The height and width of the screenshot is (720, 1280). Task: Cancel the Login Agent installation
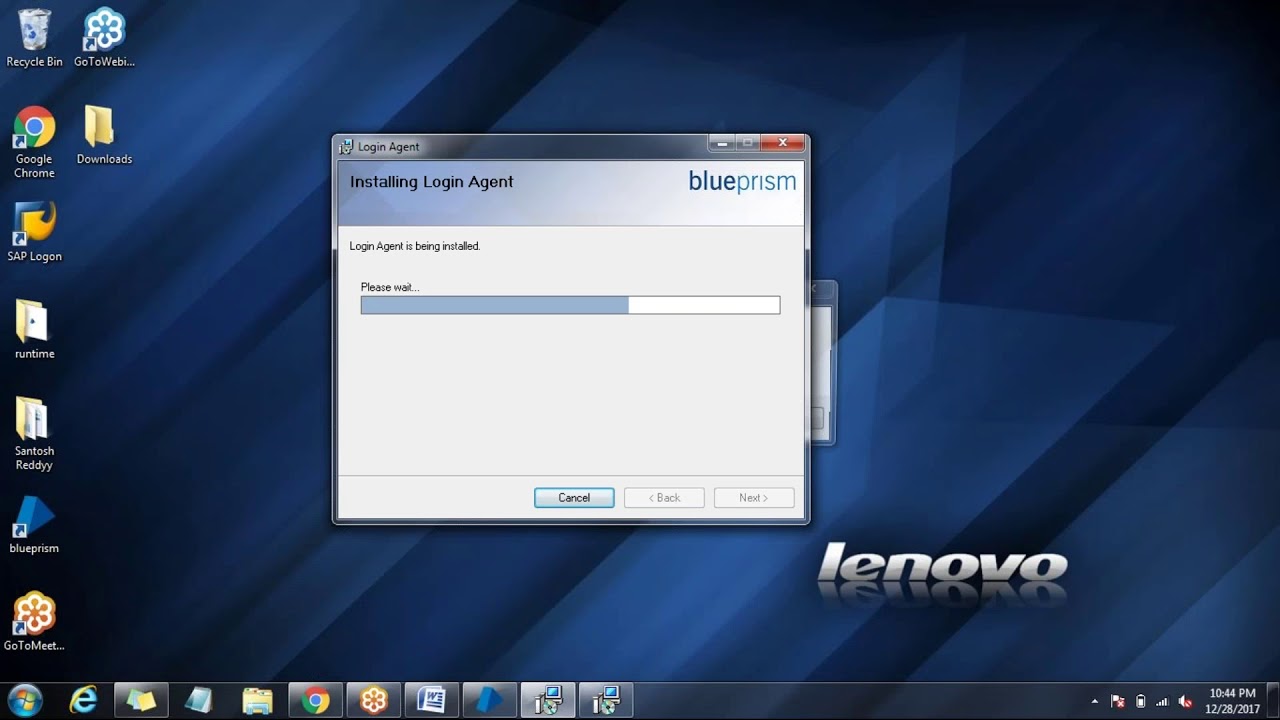574,497
